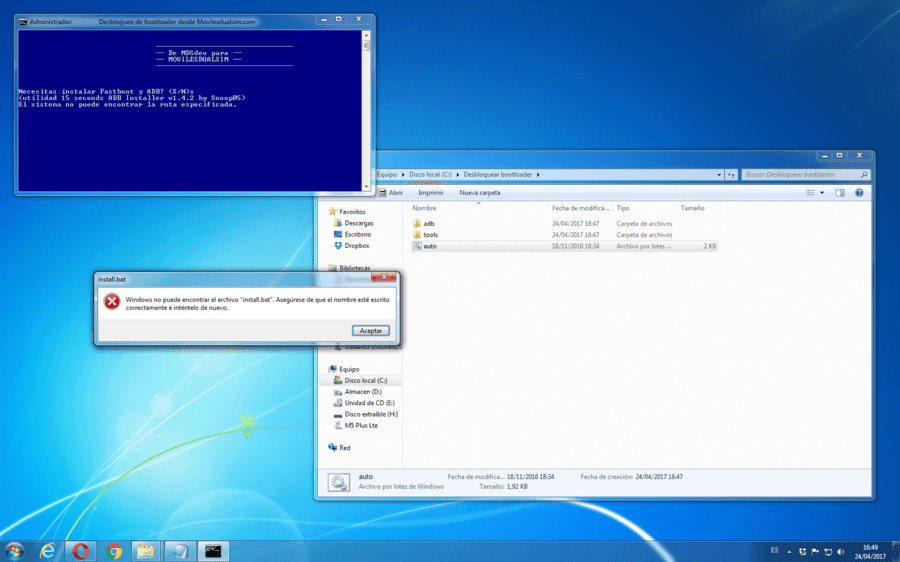Open Google Chrome taskbar icon
Viewport: 900px width, 562px height.
114,551
